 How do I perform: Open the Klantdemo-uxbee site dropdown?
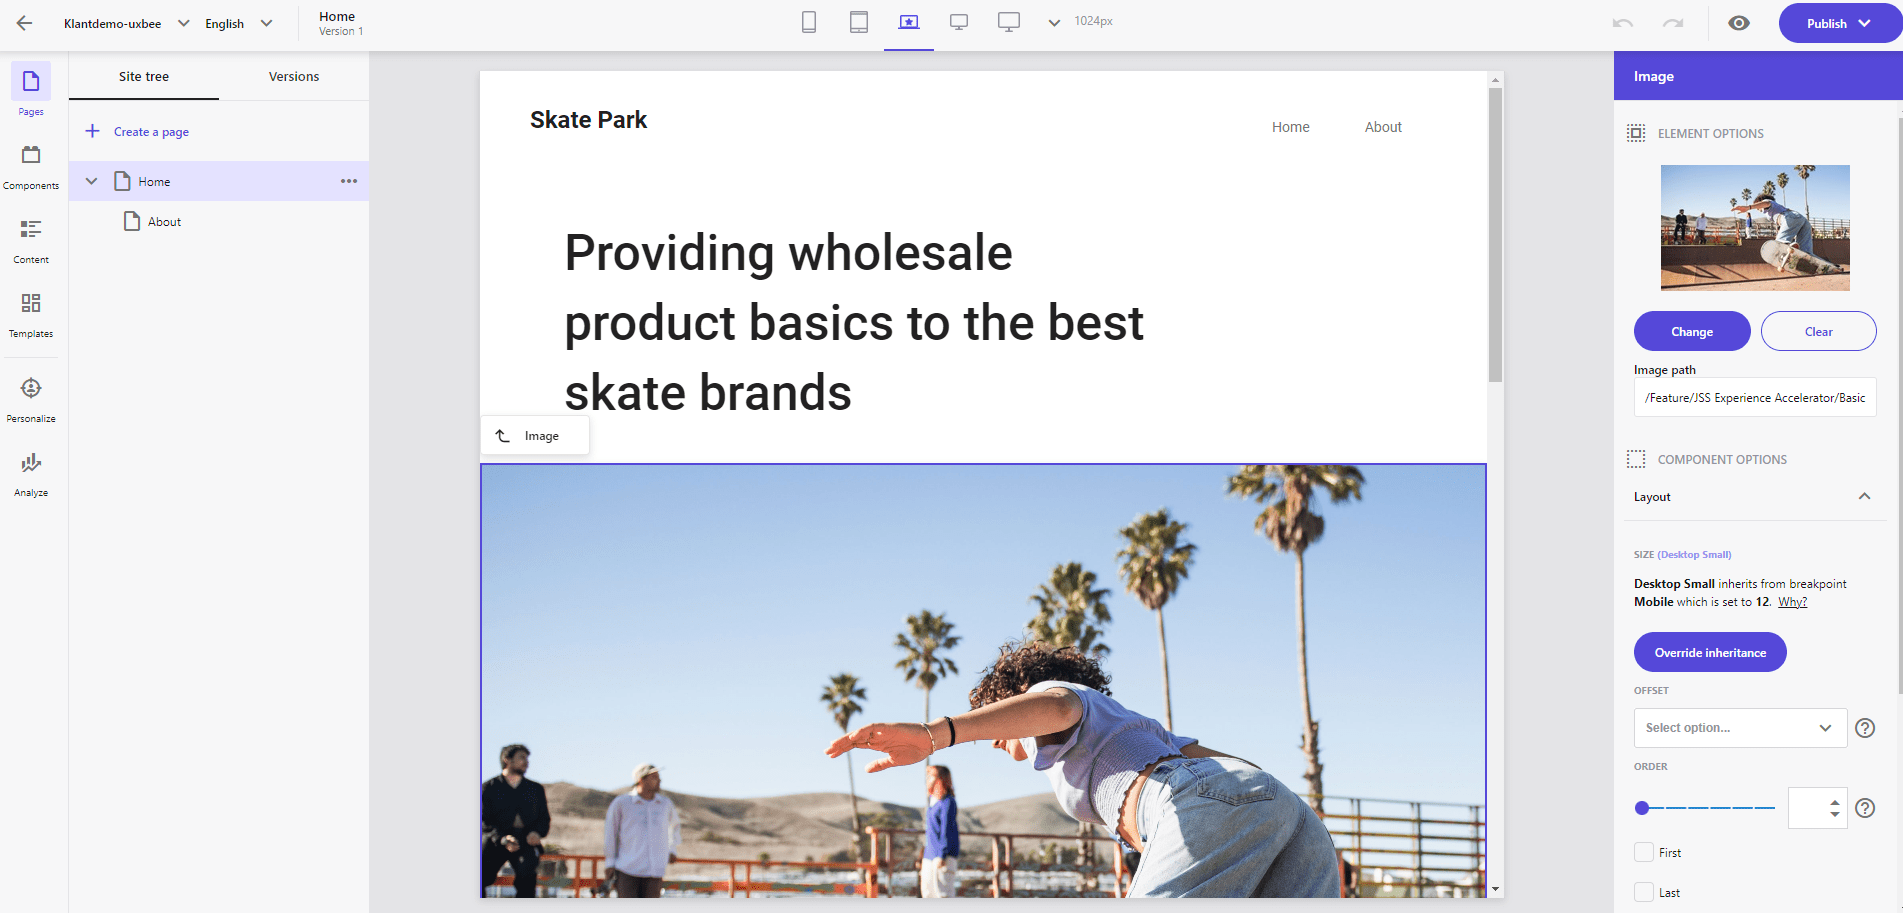coord(126,23)
